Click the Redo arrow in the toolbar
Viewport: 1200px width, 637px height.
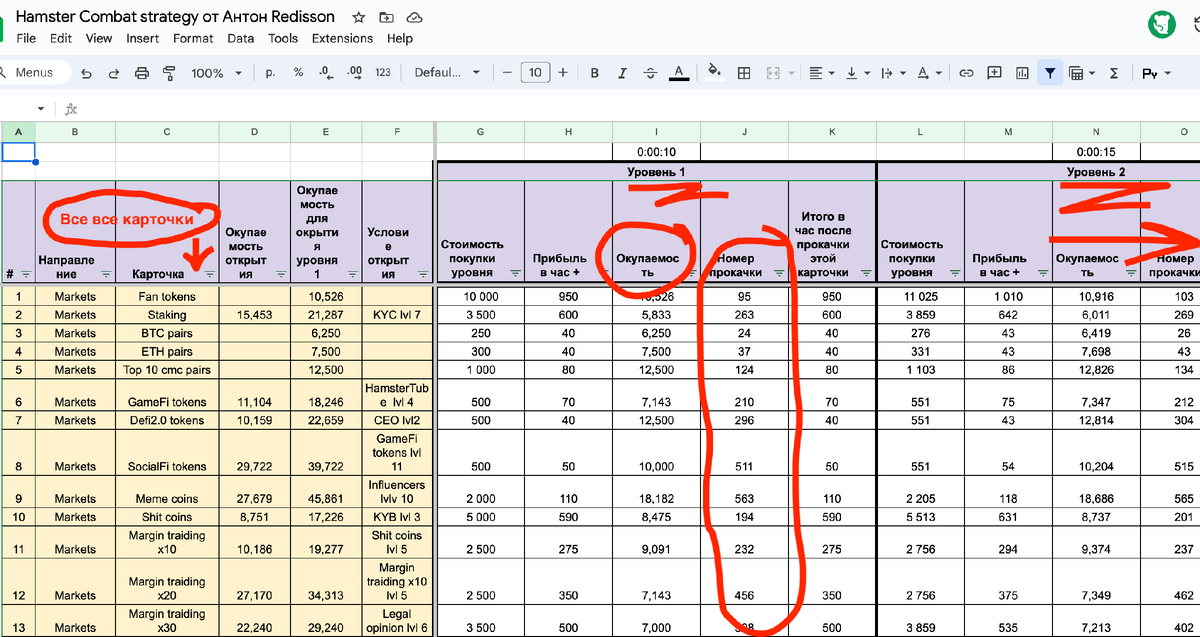pyautogui.click(x=113, y=73)
